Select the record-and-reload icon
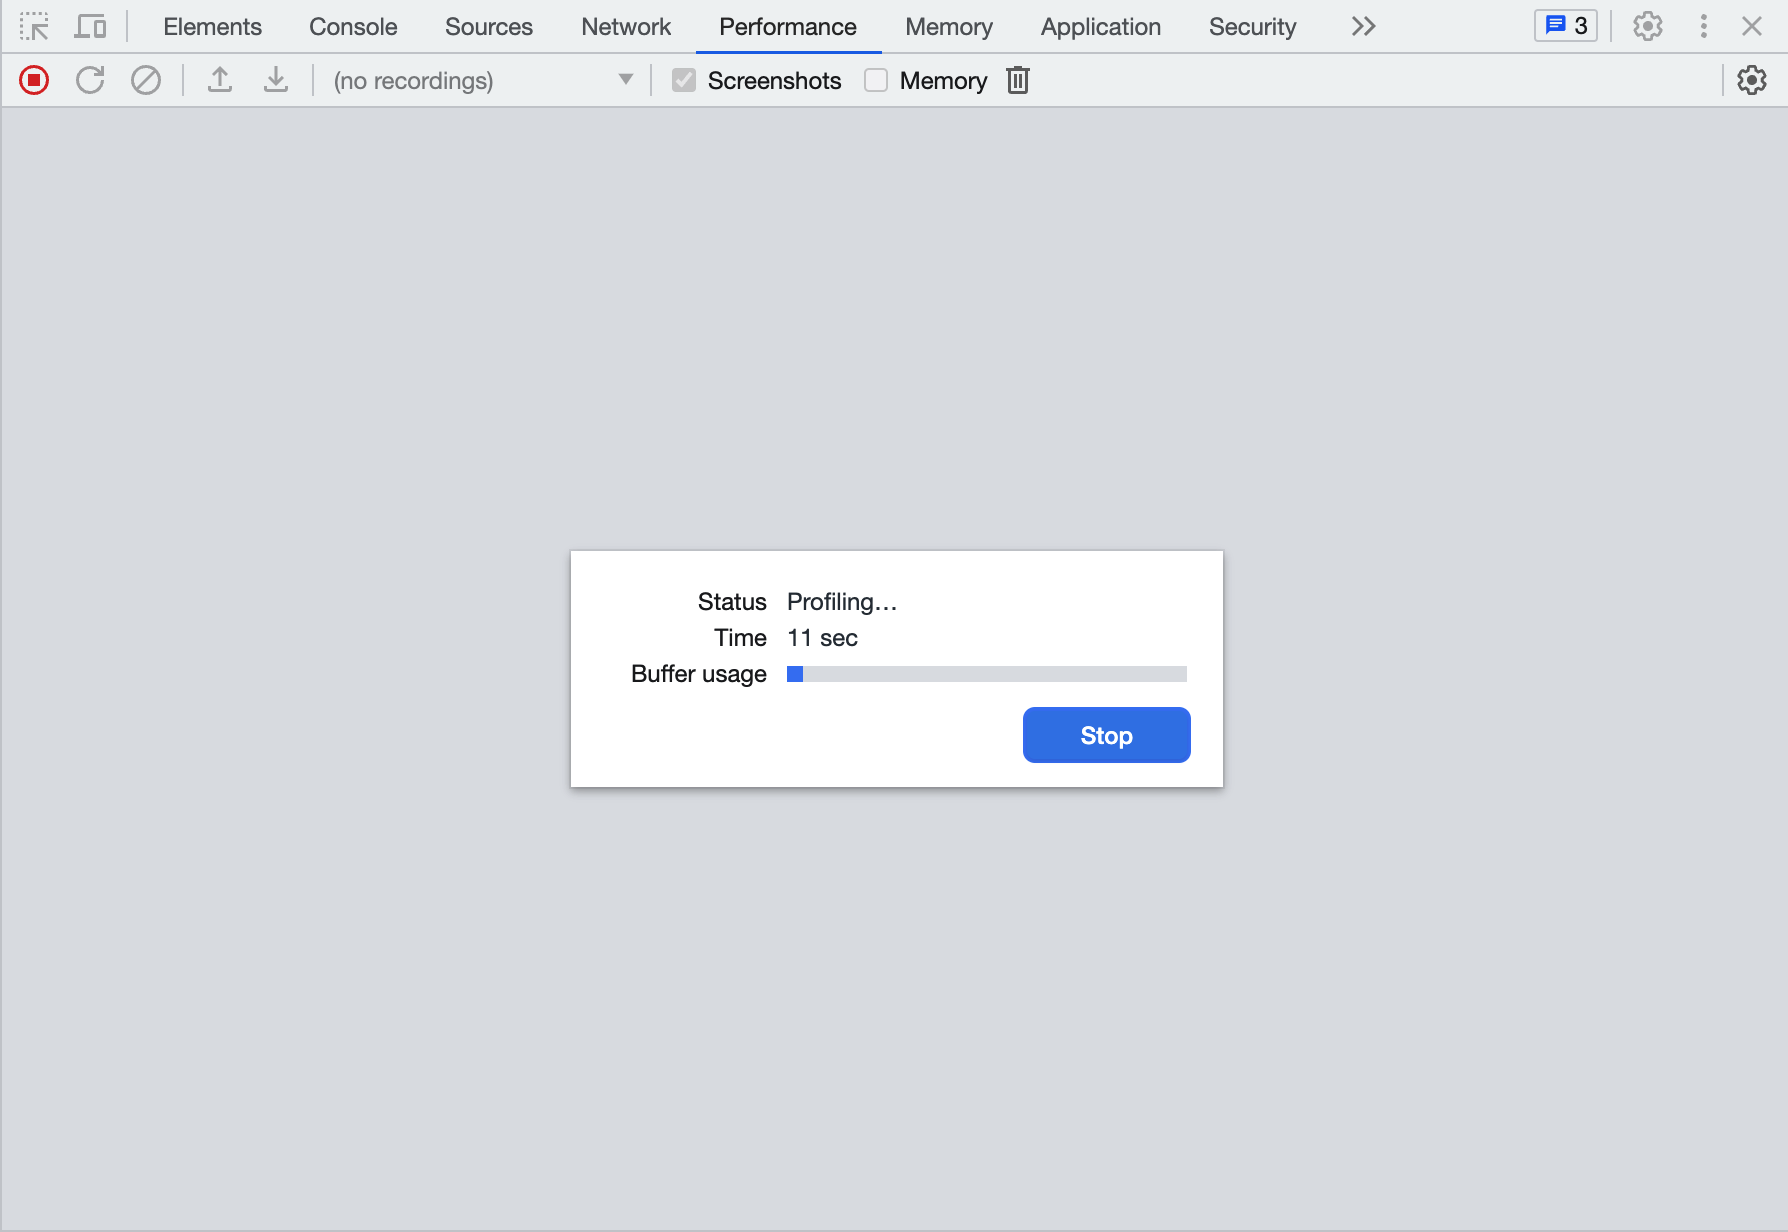 coord(89,80)
